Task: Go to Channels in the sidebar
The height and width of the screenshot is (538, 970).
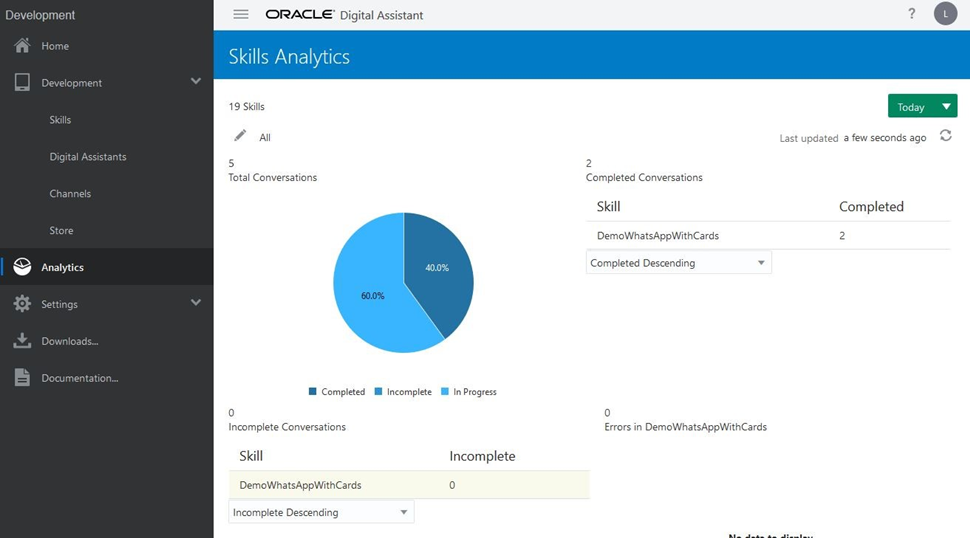Action: click(70, 194)
